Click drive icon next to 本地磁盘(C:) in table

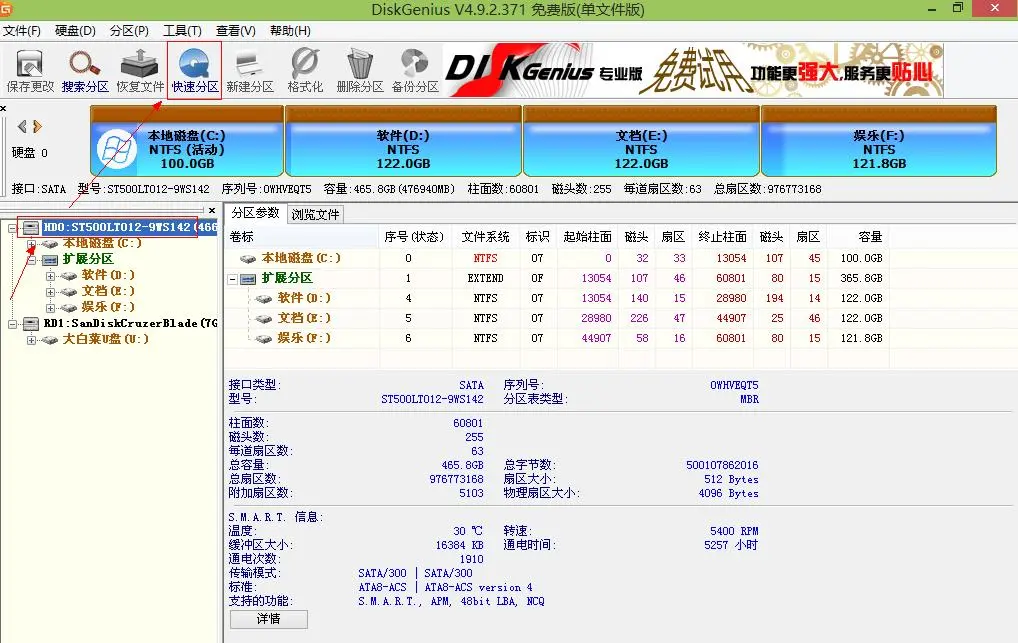247,258
